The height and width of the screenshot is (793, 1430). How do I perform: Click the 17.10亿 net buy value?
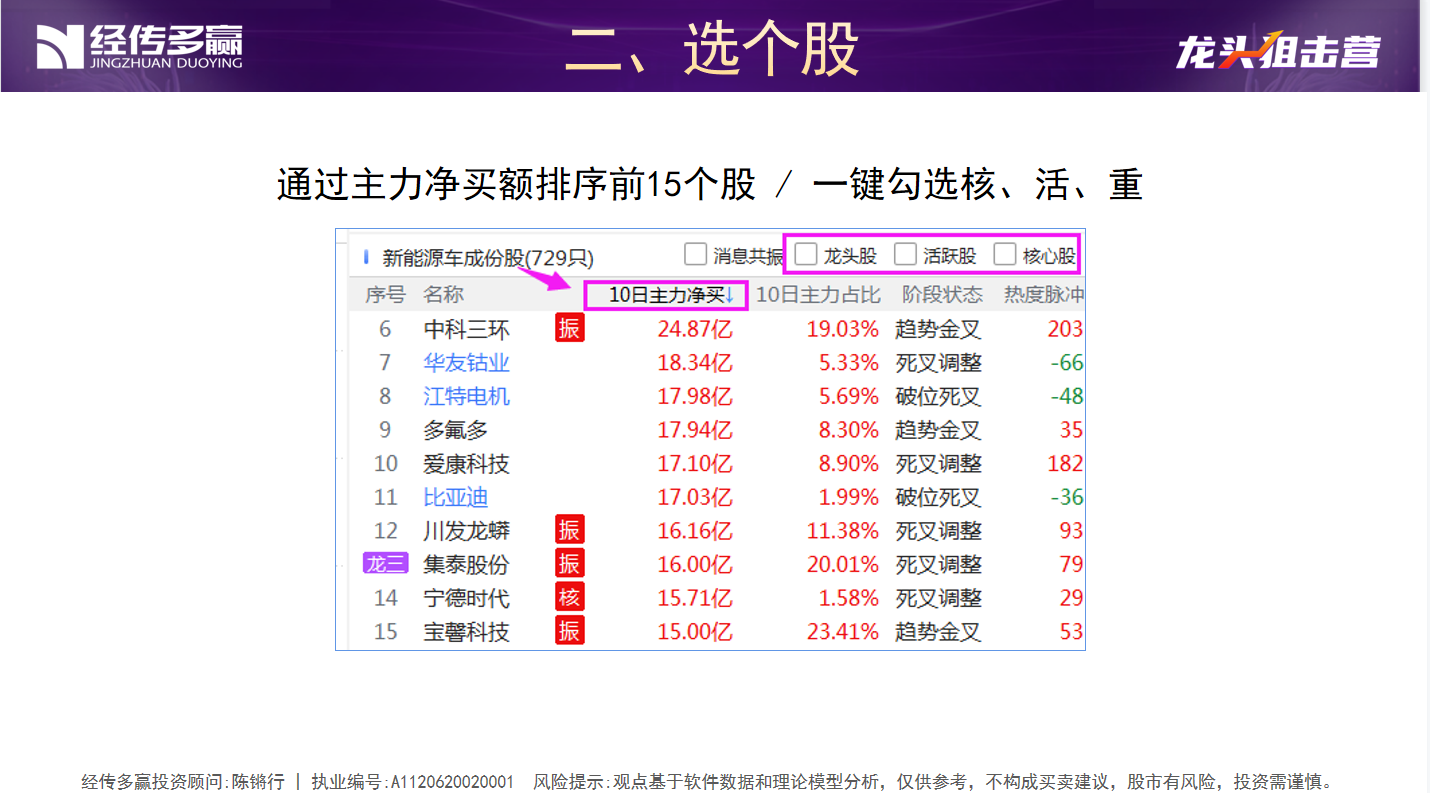[x=695, y=464]
